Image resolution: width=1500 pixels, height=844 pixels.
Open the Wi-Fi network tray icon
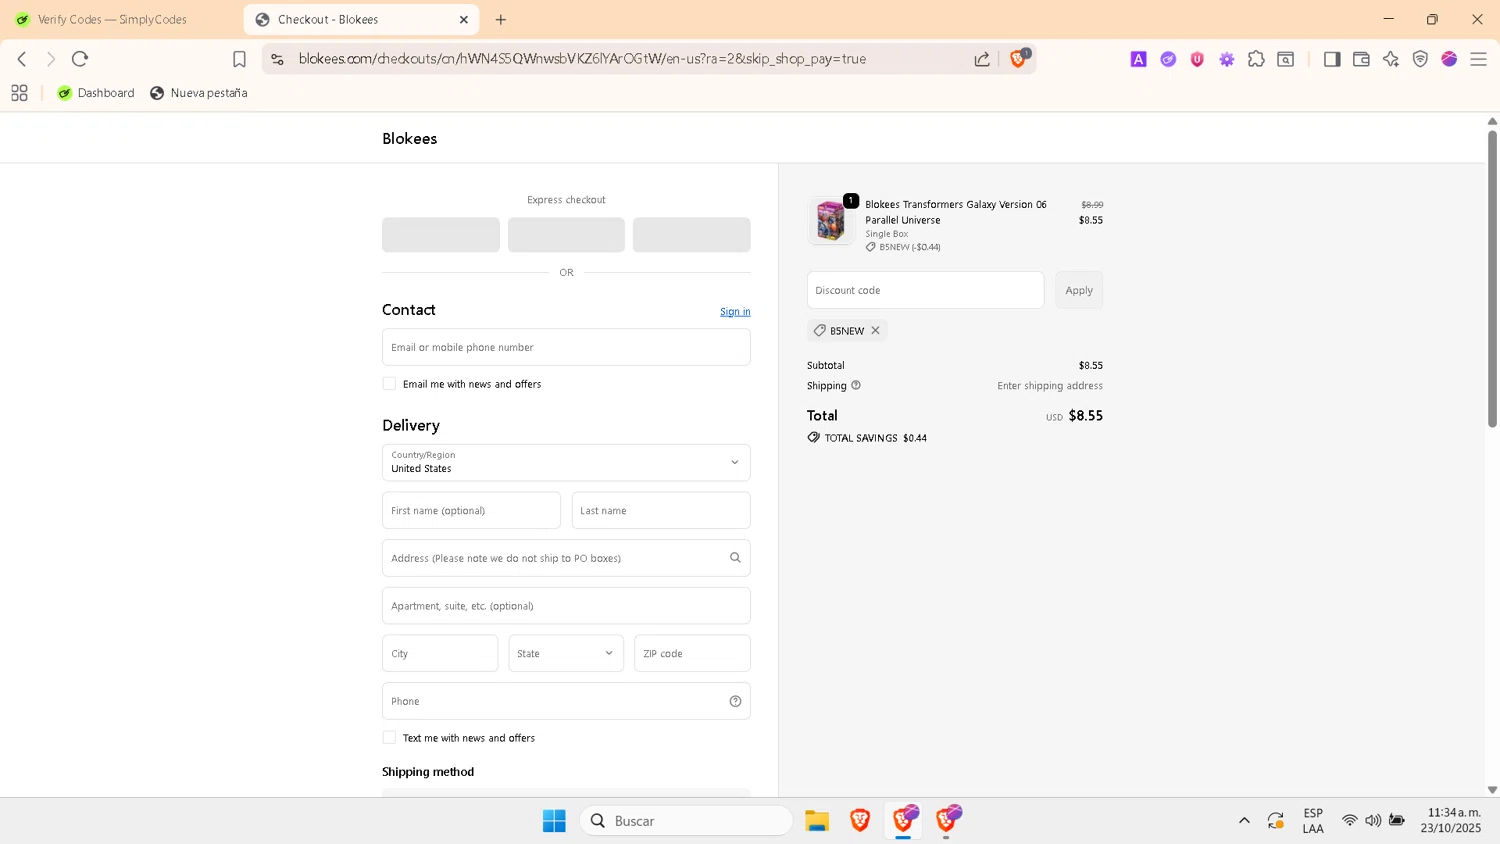1349,821
